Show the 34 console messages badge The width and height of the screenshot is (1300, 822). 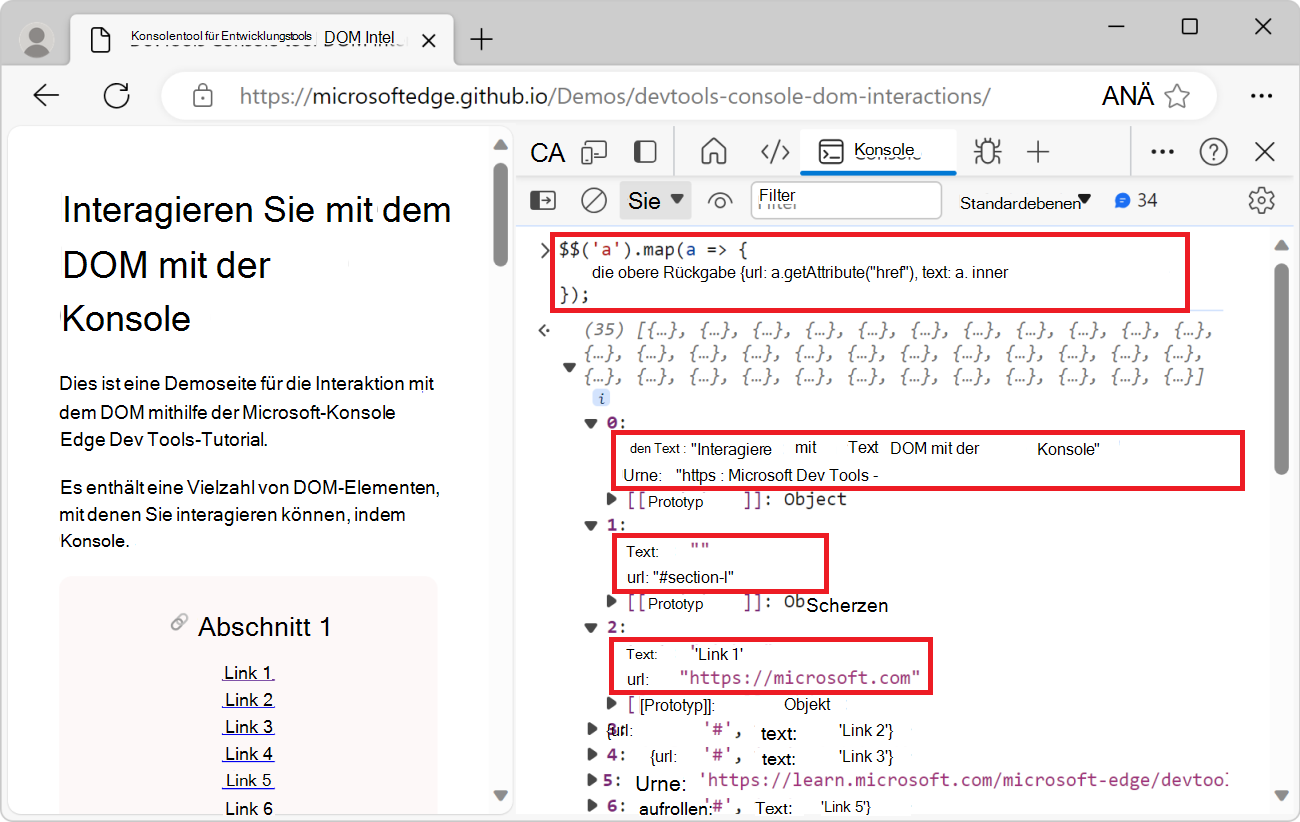point(1136,200)
